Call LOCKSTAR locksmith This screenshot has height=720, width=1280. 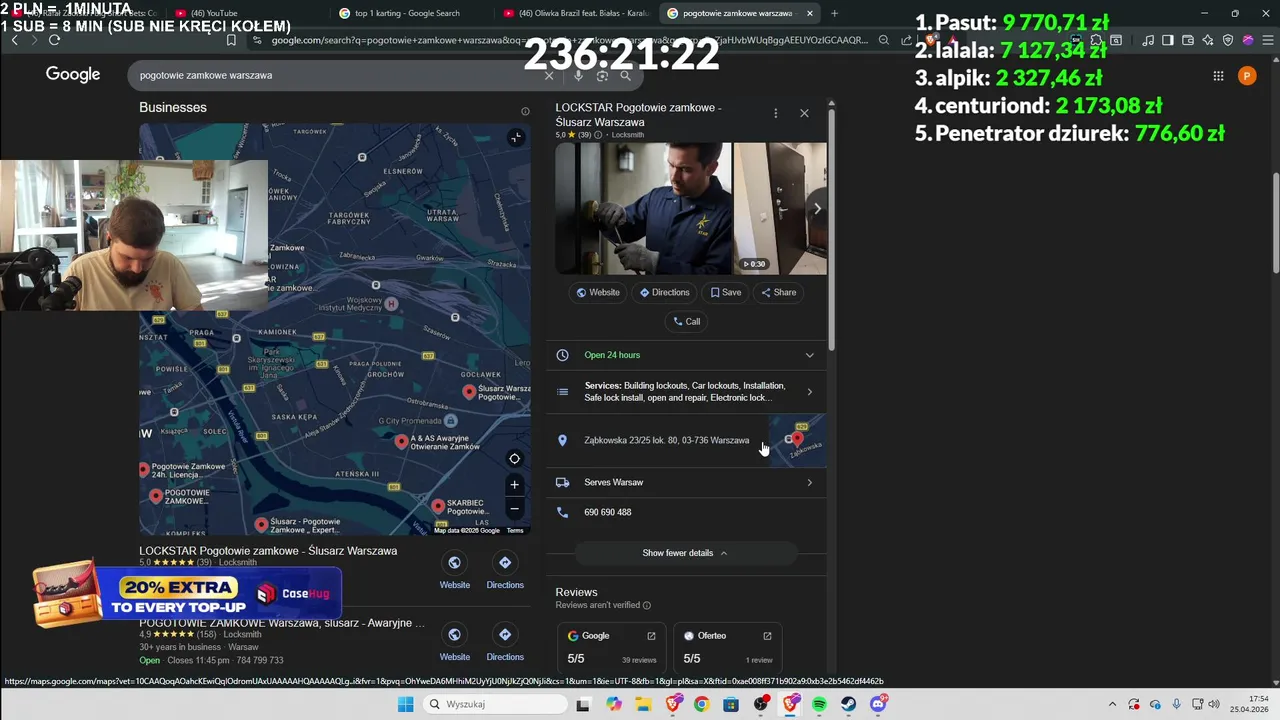tap(687, 322)
